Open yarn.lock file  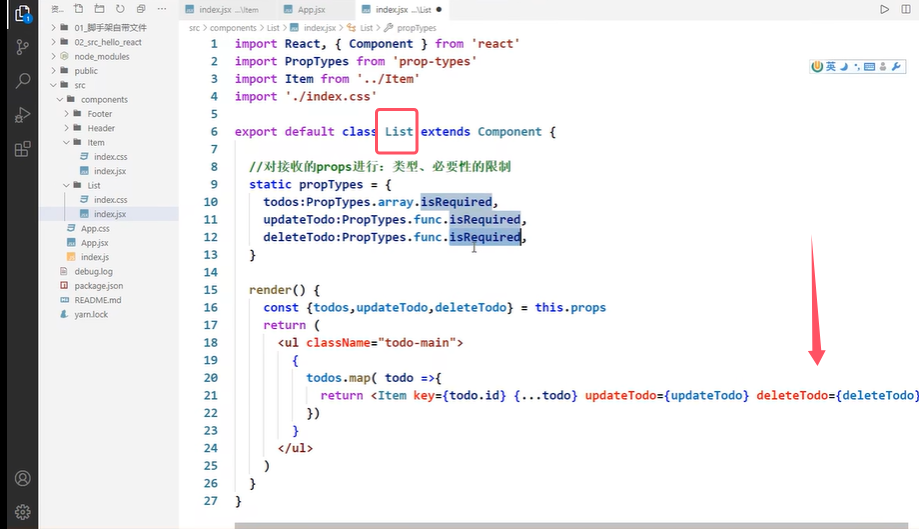(x=91, y=315)
